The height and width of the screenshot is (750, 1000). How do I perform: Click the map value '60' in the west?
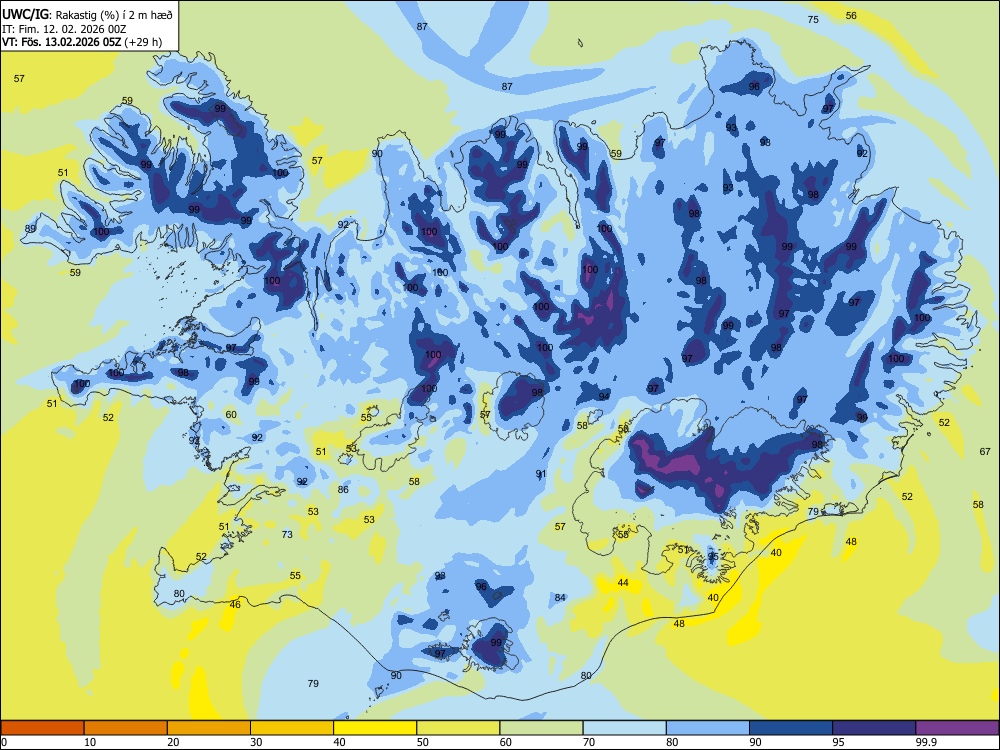pos(231,415)
